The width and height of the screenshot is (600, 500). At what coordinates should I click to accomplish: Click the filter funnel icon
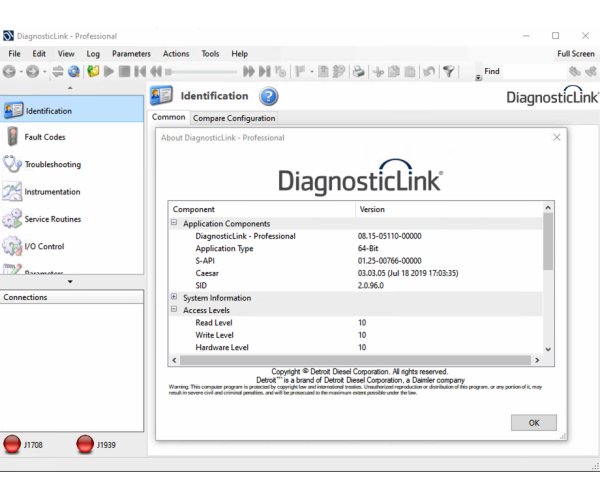pos(448,72)
